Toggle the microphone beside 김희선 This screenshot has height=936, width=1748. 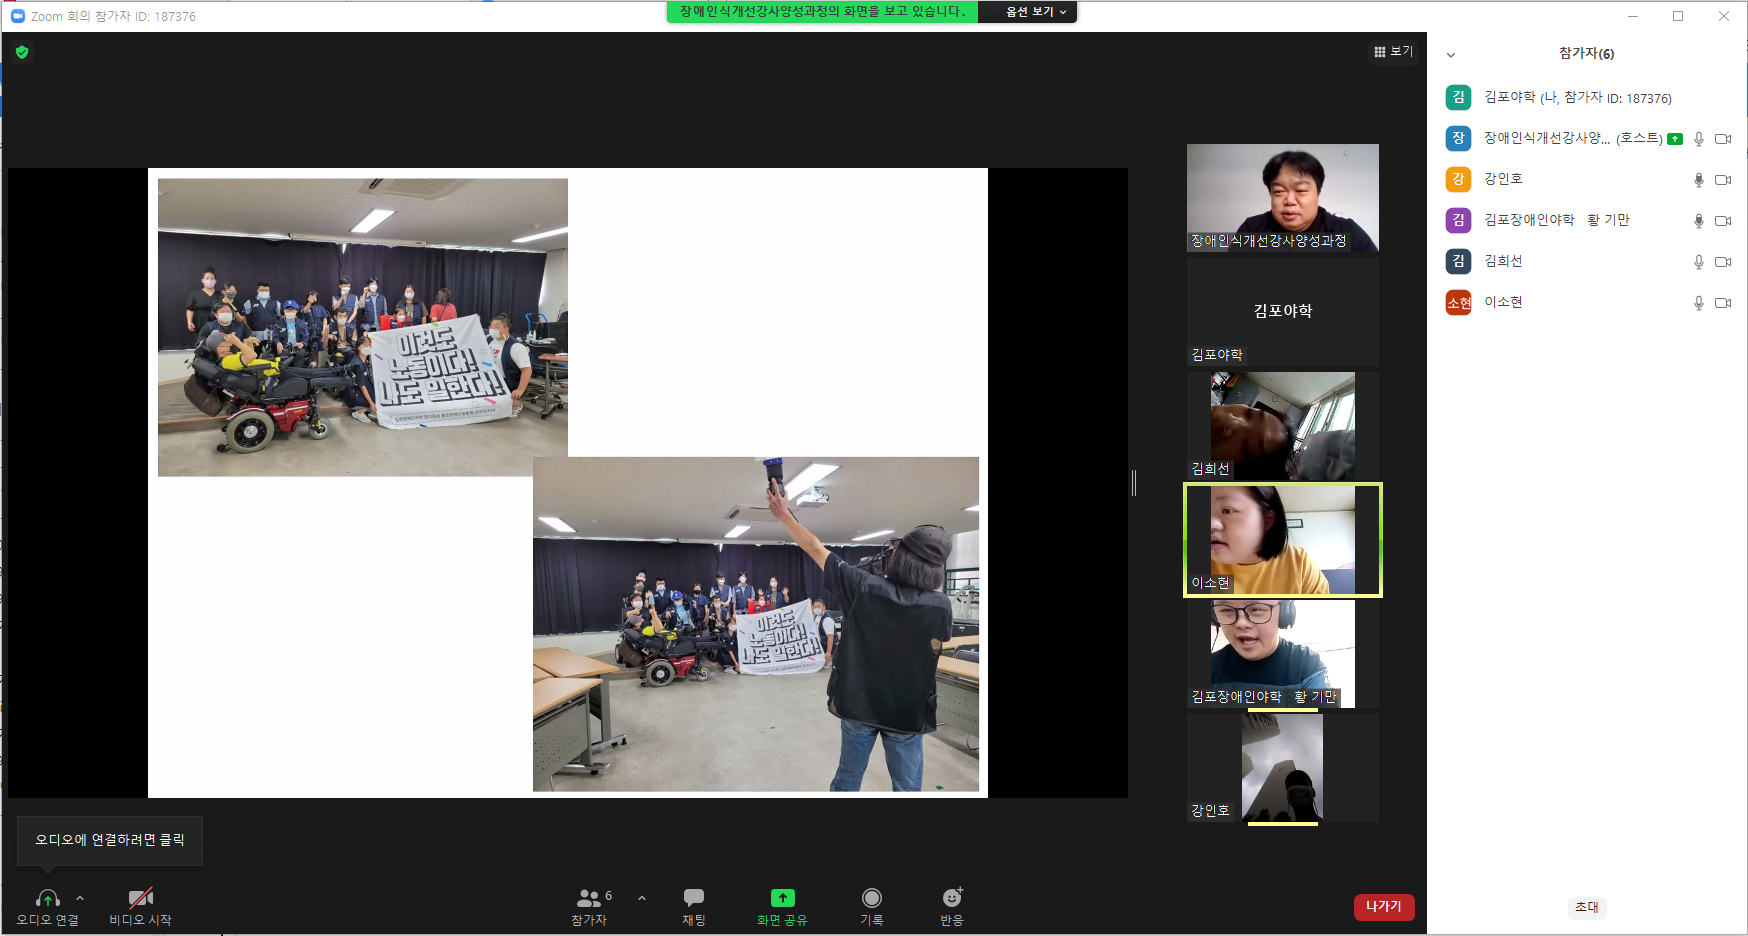(x=1698, y=262)
